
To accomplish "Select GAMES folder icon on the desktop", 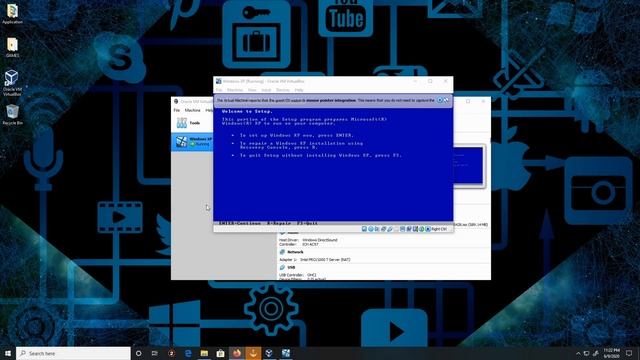I will tap(12, 47).
